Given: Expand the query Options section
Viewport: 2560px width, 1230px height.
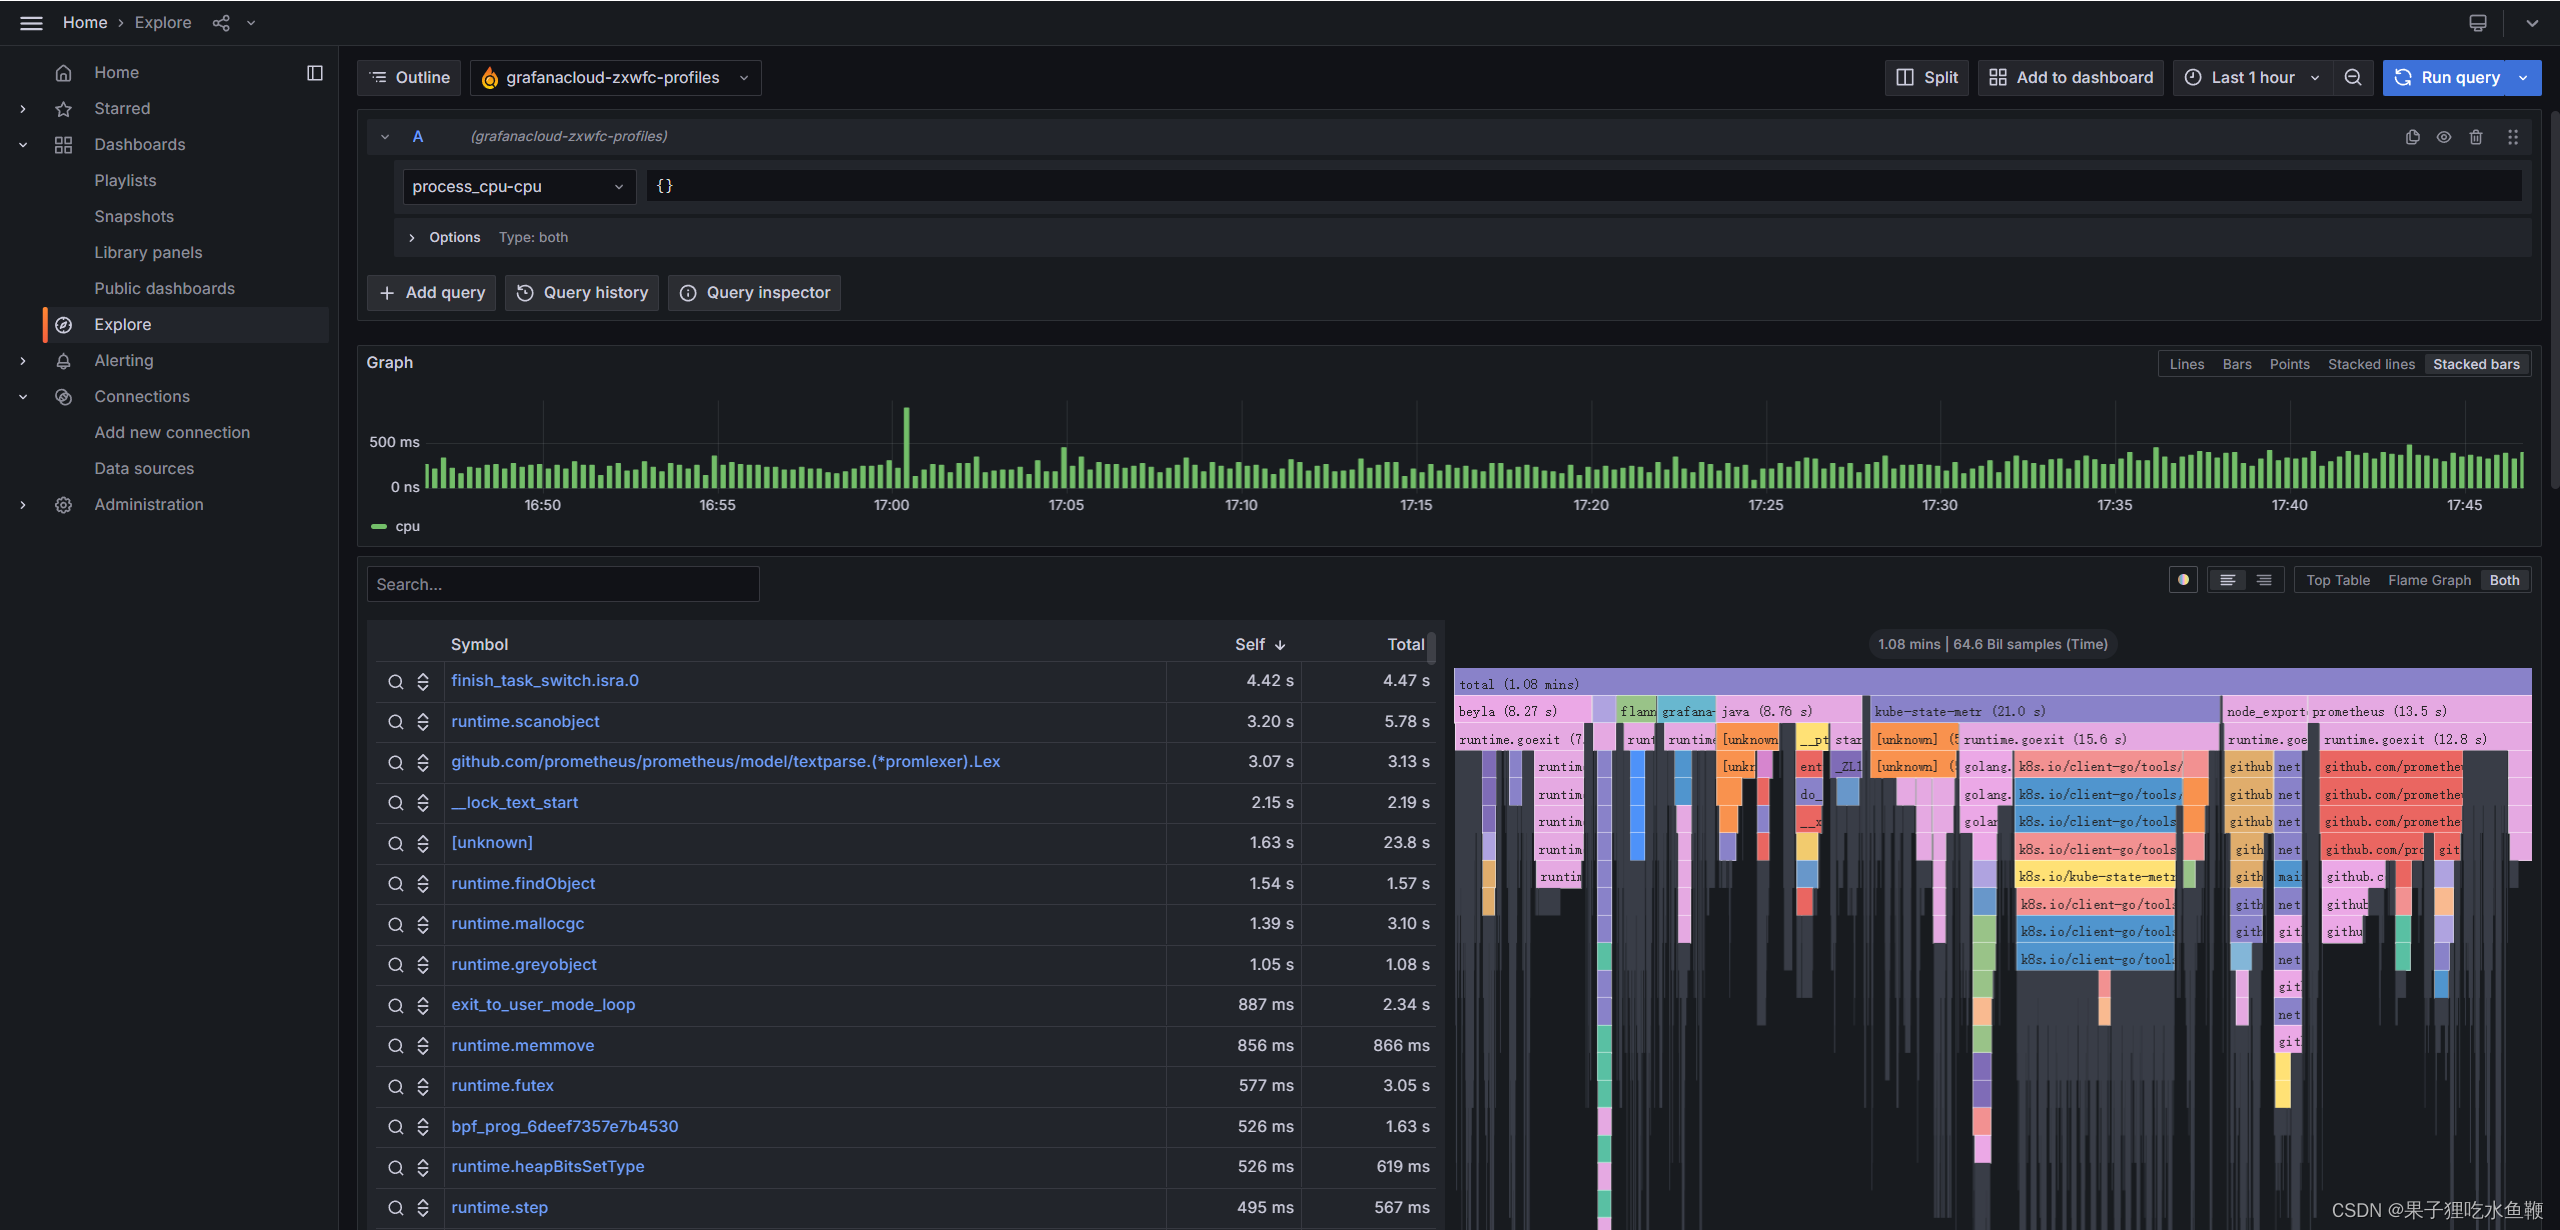Looking at the screenshot, I should (x=412, y=237).
